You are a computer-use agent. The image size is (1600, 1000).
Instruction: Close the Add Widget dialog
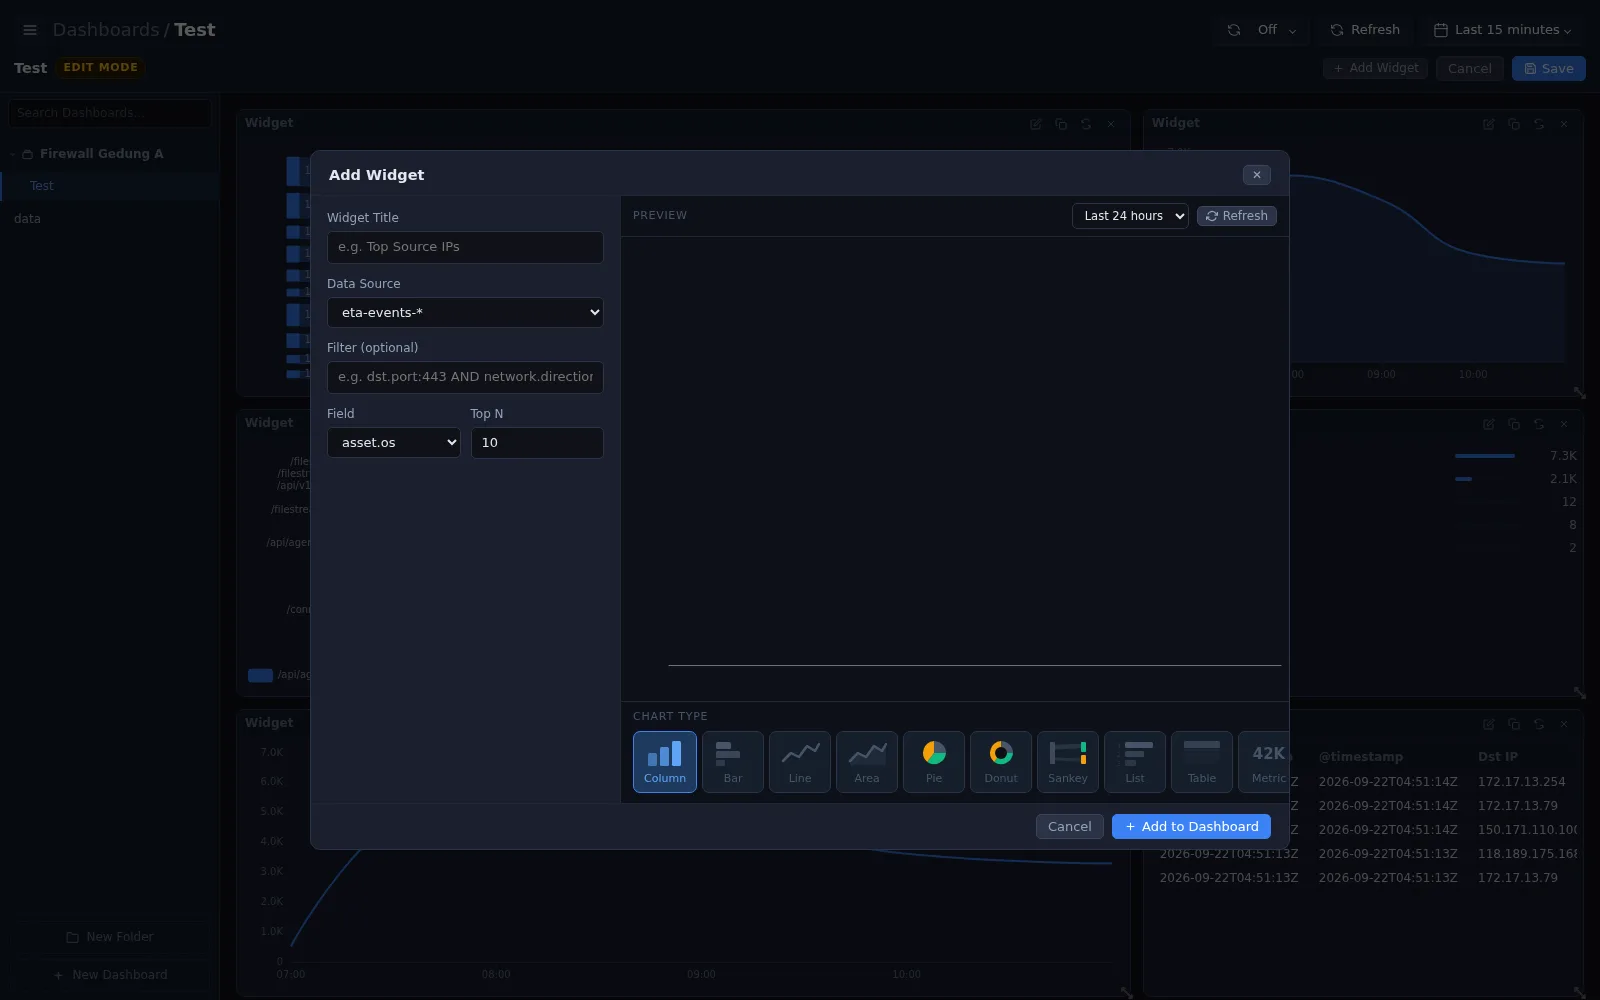tap(1257, 175)
